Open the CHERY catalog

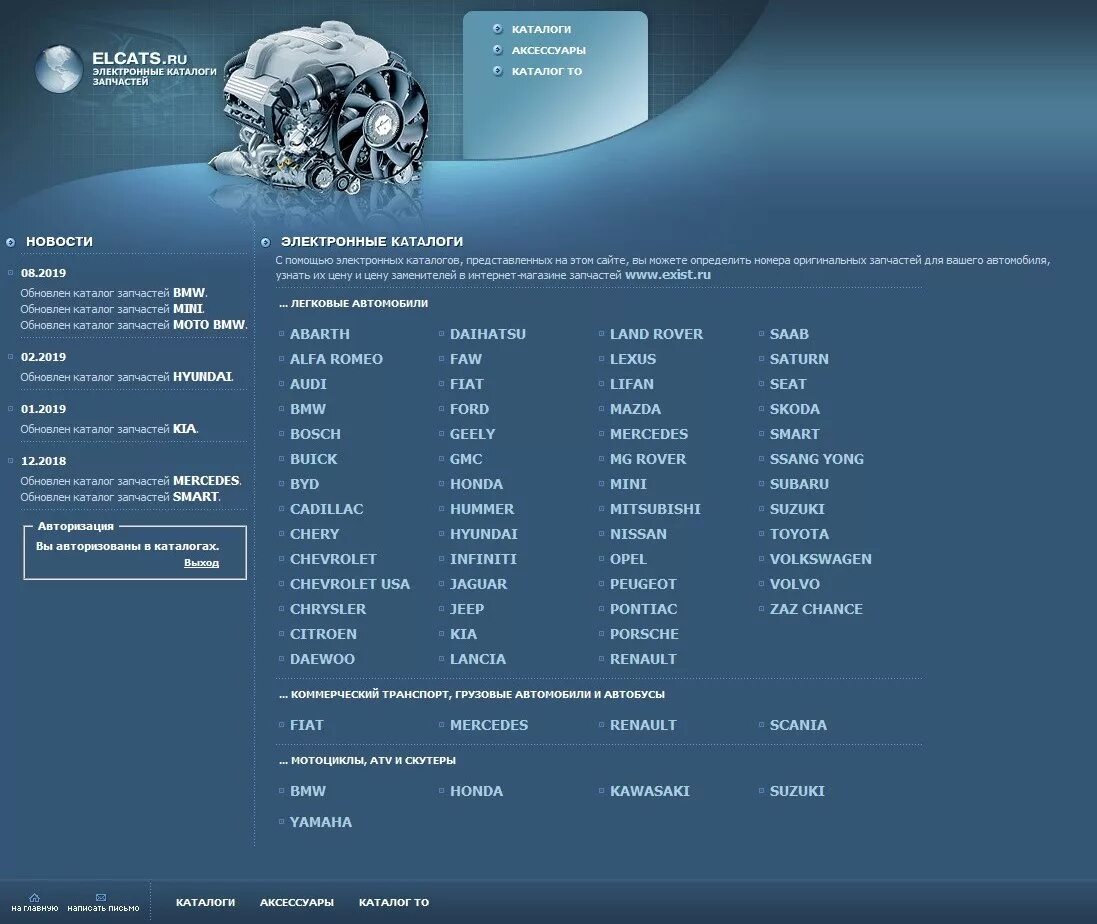[x=315, y=534]
